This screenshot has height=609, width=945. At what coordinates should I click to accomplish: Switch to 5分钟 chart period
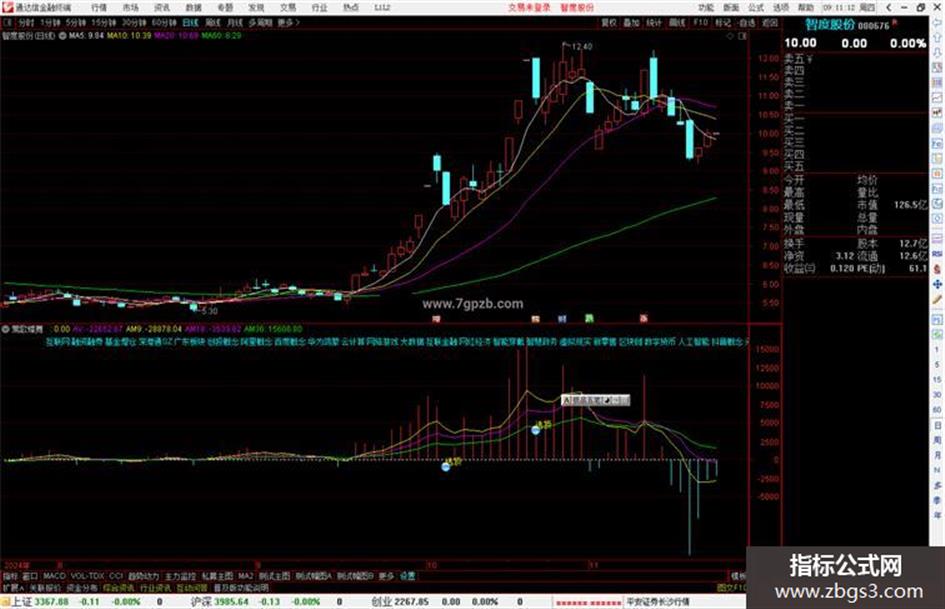click(76, 22)
